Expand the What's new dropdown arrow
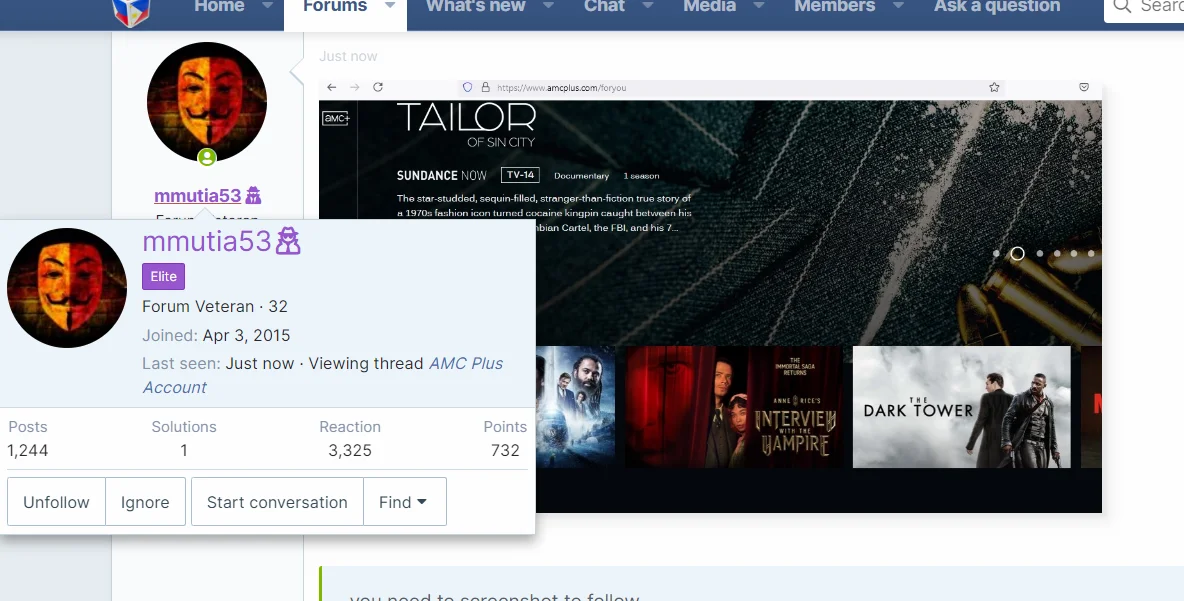This screenshot has width=1184, height=601. click(x=548, y=6)
